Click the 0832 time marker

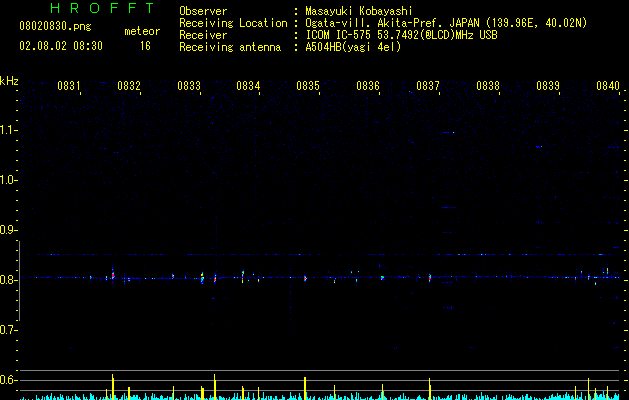(x=129, y=86)
